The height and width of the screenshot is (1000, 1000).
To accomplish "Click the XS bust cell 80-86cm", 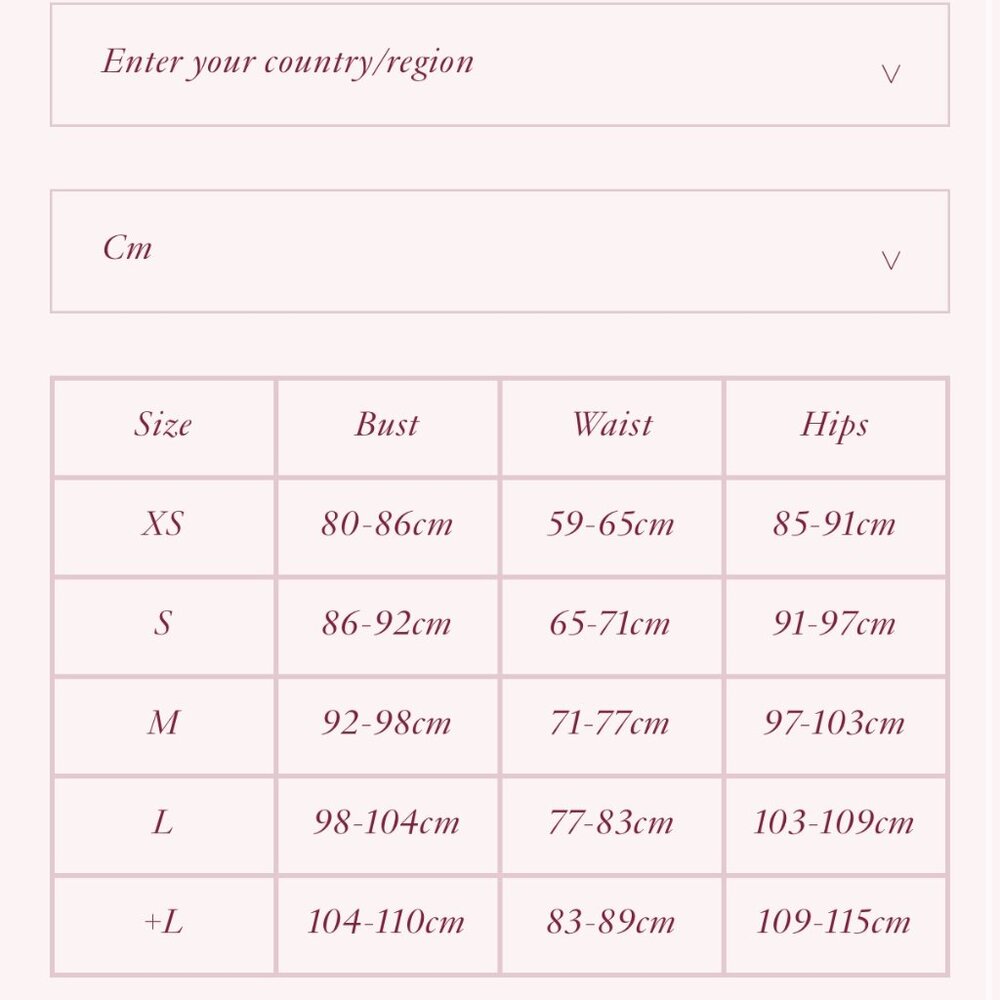I will point(387,524).
